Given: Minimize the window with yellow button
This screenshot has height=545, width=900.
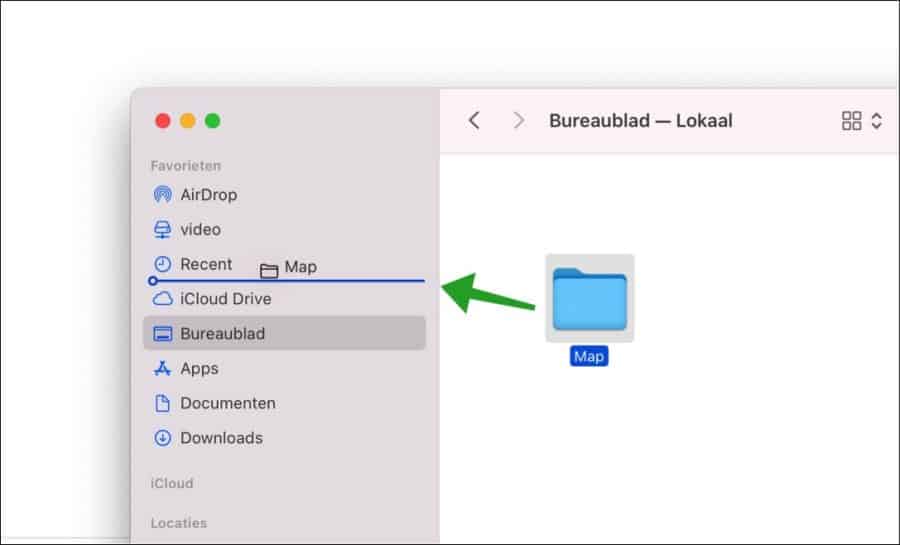Looking at the screenshot, I should click(188, 120).
